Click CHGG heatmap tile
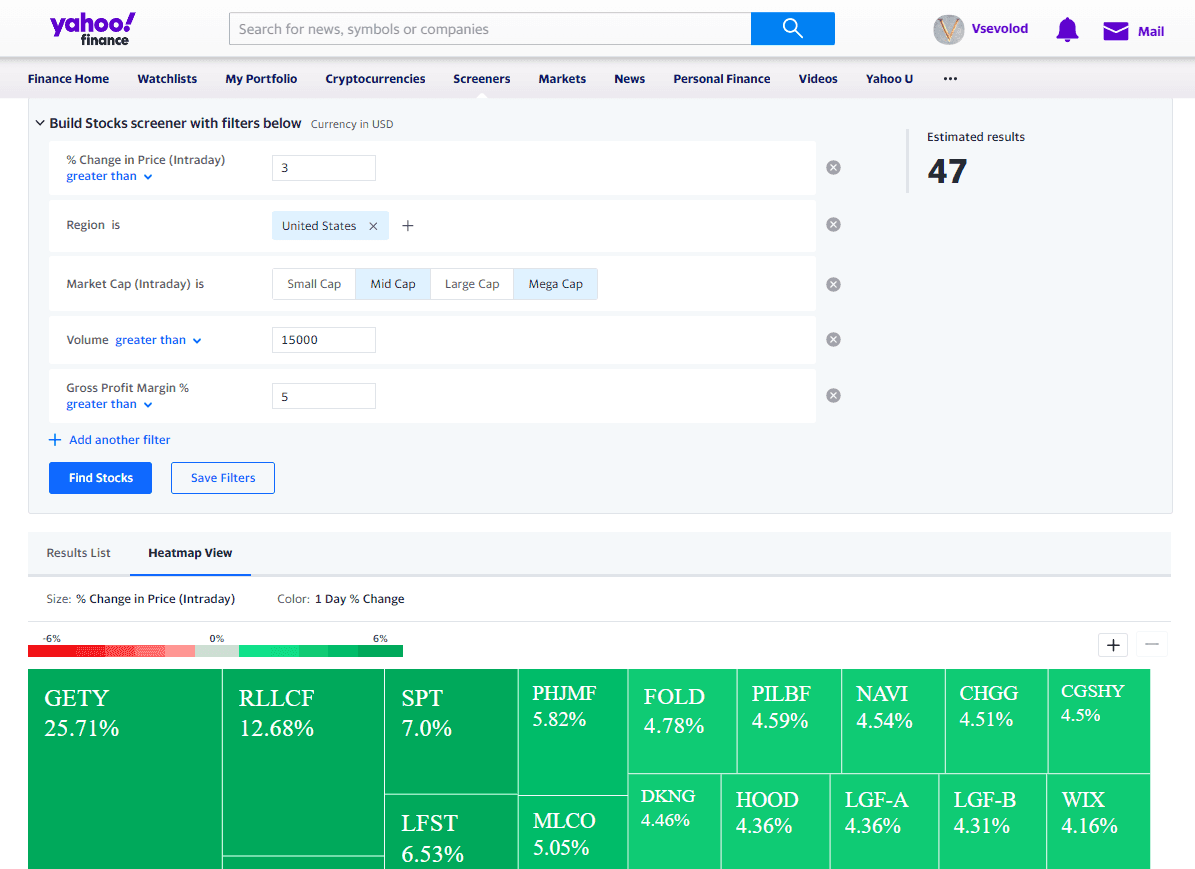 tap(997, 721)
